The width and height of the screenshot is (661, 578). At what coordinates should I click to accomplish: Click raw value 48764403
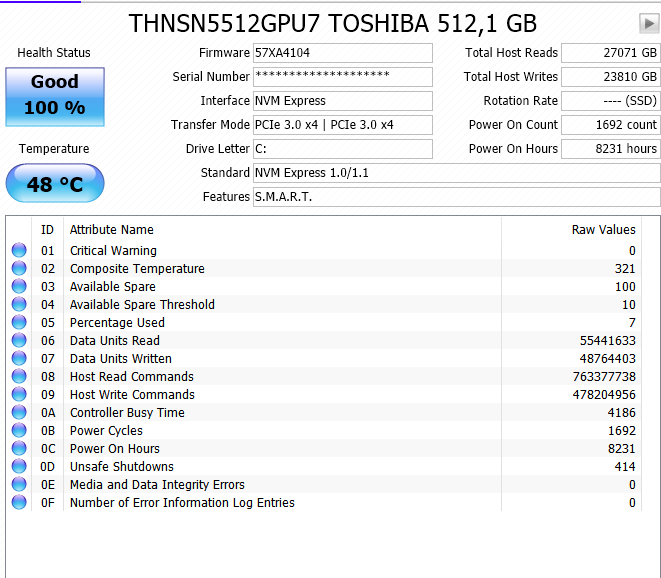(x=607, y=359)
